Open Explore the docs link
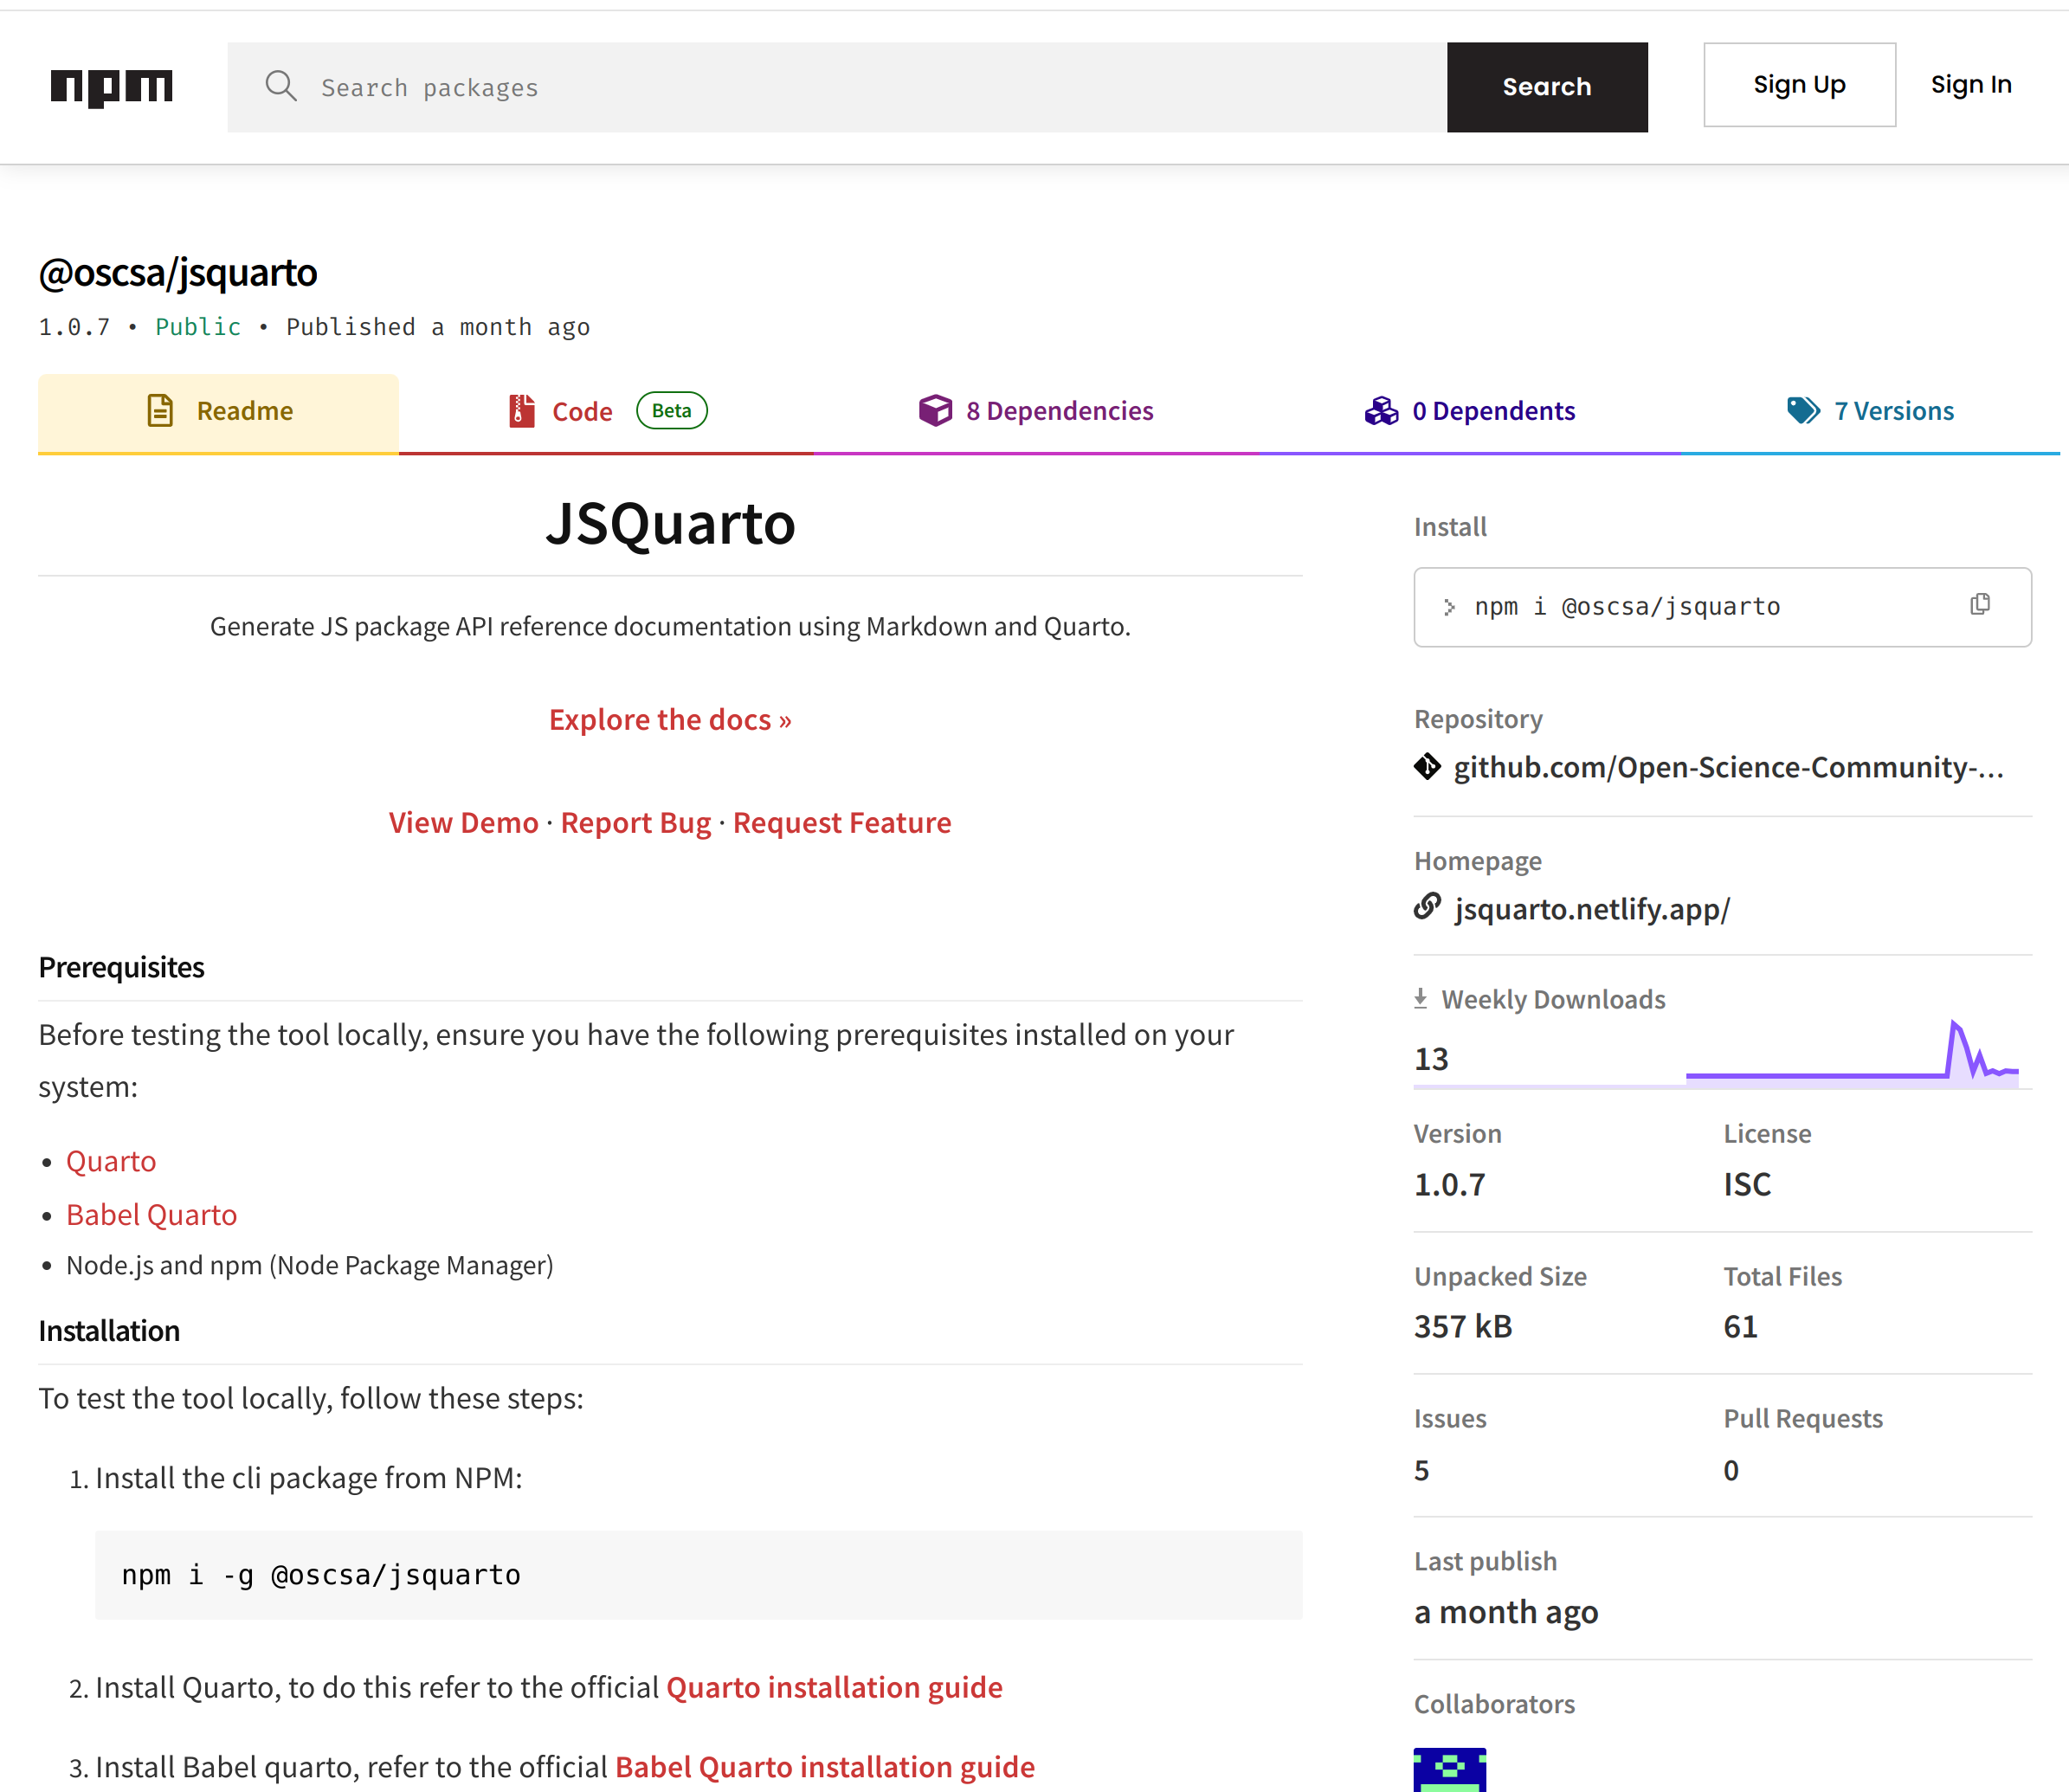This screenshot has width=2069, height=1792. tap(670, 719)
